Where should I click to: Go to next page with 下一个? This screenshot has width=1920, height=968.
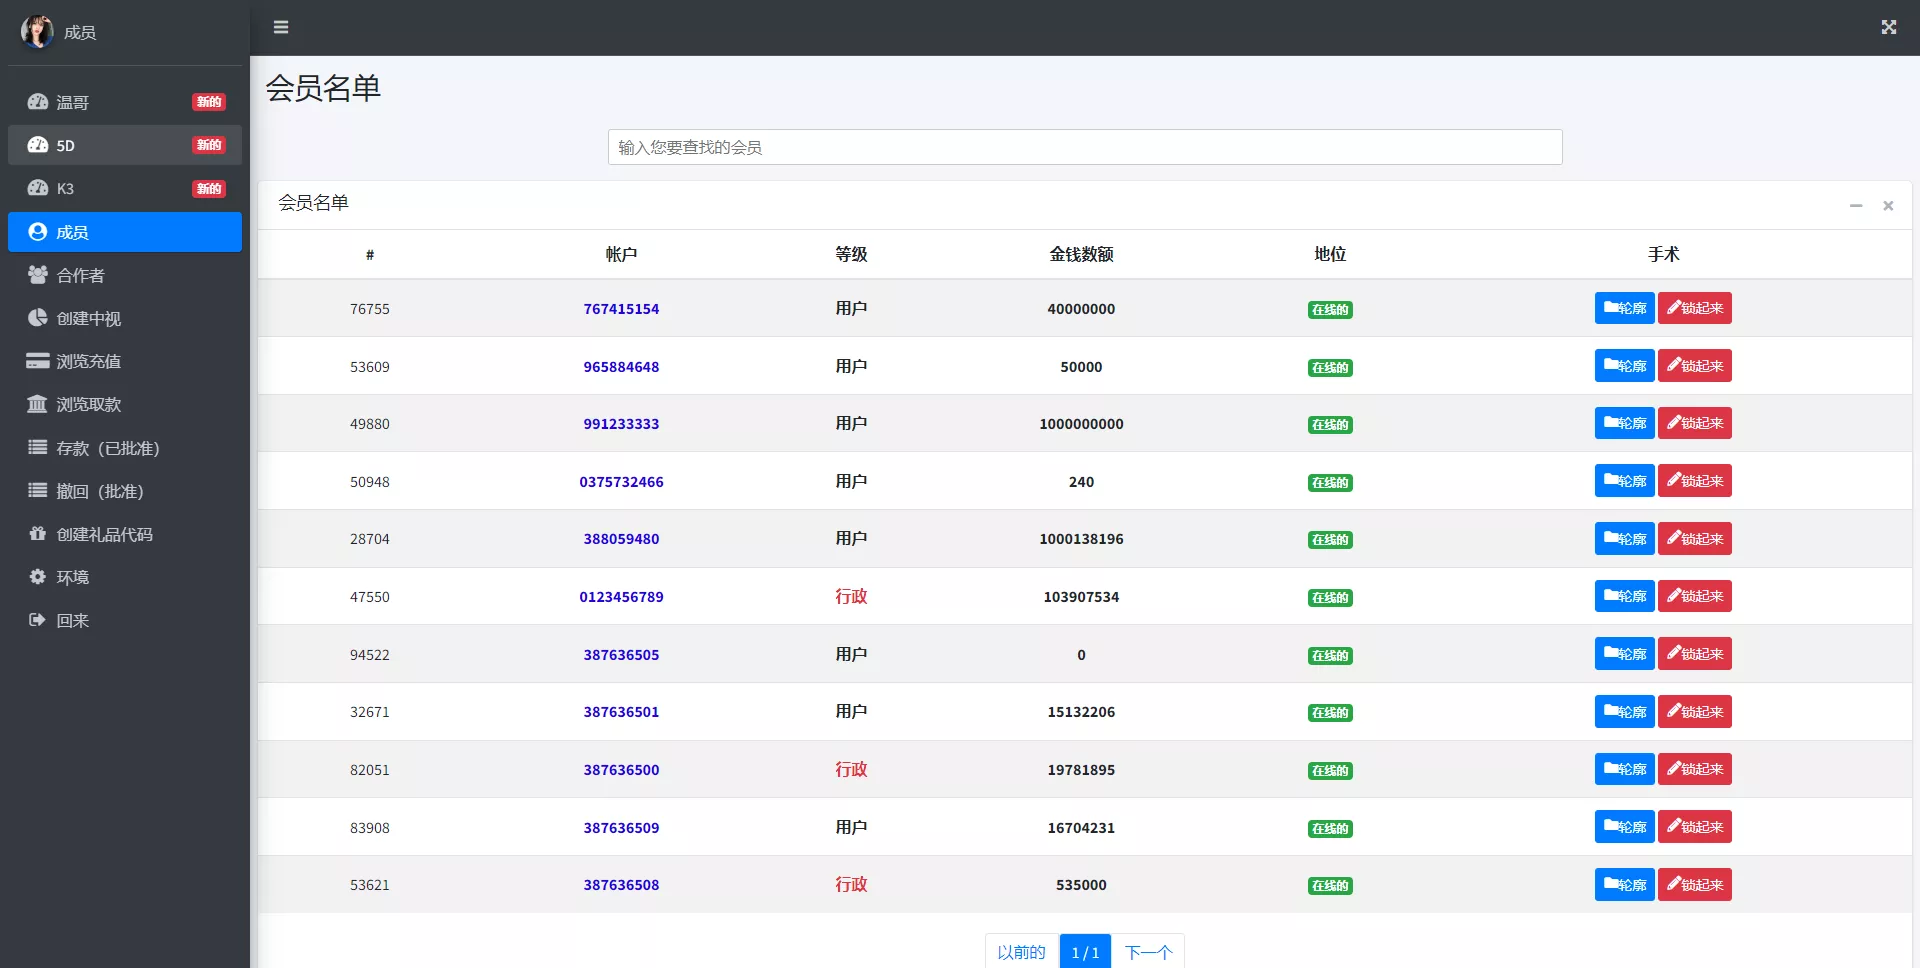coord(1148,952)
